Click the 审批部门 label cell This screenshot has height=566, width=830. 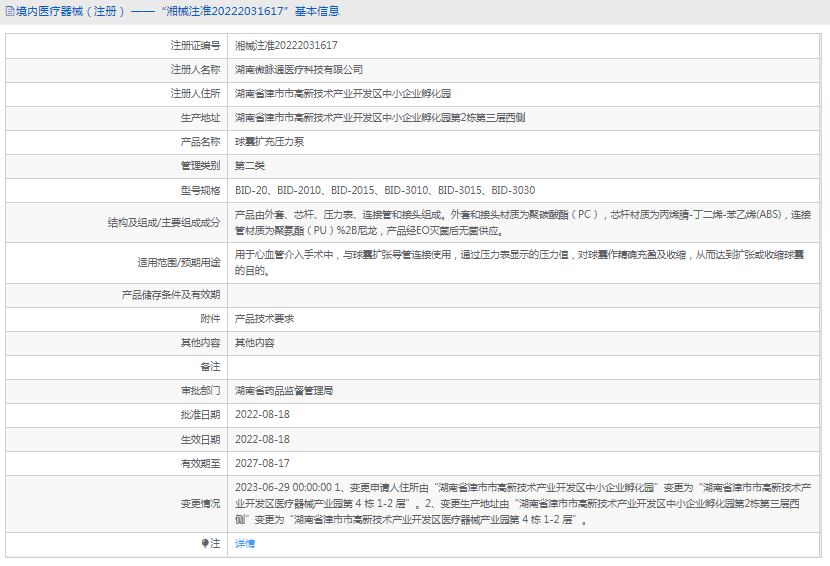[116, 391]
